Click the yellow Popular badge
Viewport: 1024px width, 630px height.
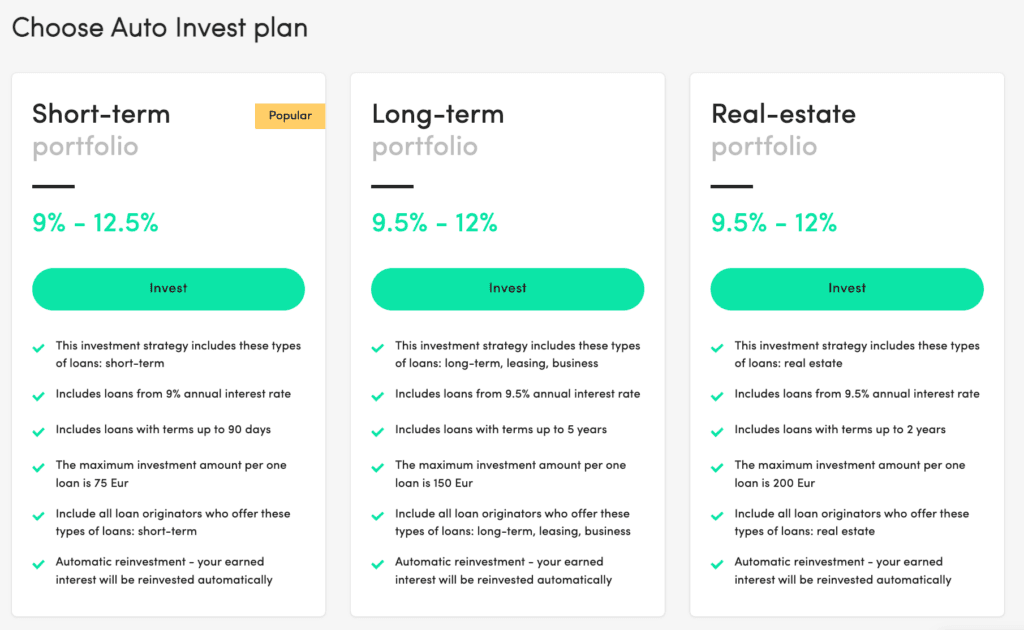tap(290, 116)
